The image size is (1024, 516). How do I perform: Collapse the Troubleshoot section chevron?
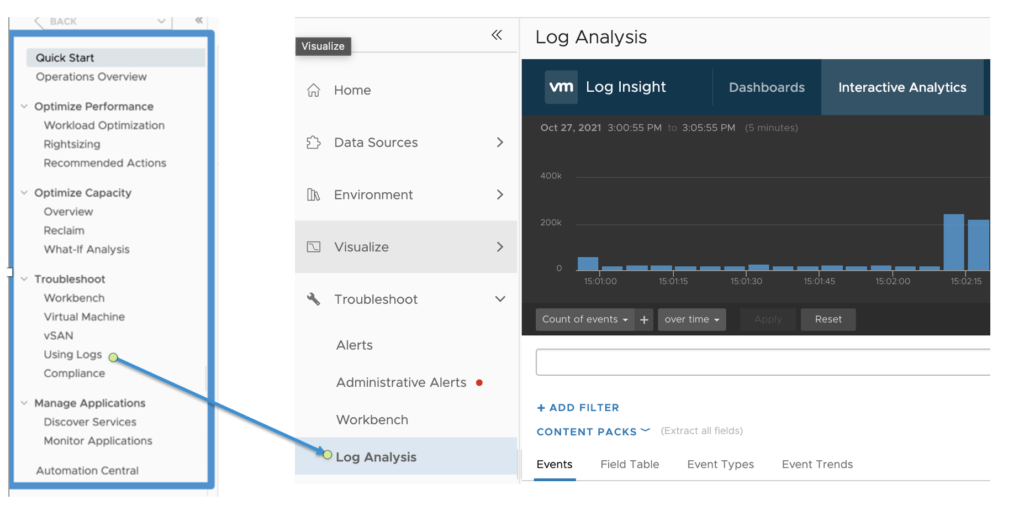[x=500, y=299]
